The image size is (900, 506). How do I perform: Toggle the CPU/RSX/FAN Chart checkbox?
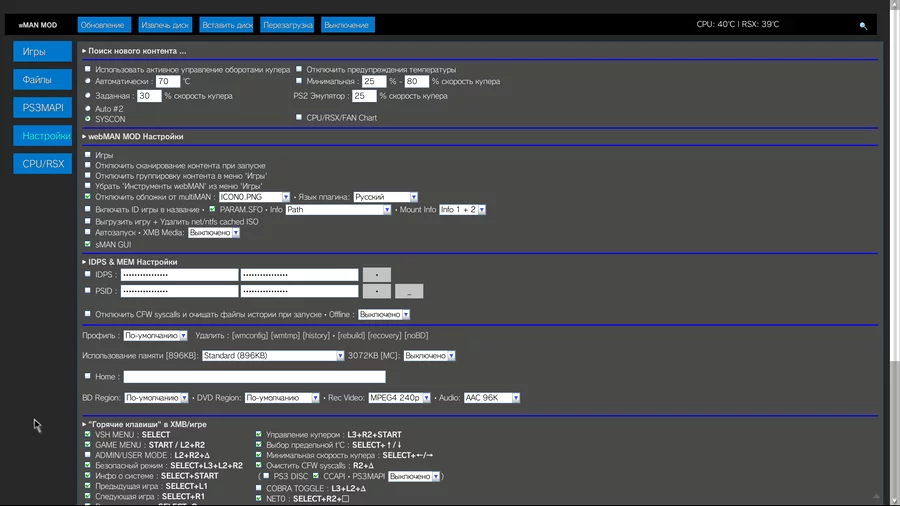tap(298, 118)
